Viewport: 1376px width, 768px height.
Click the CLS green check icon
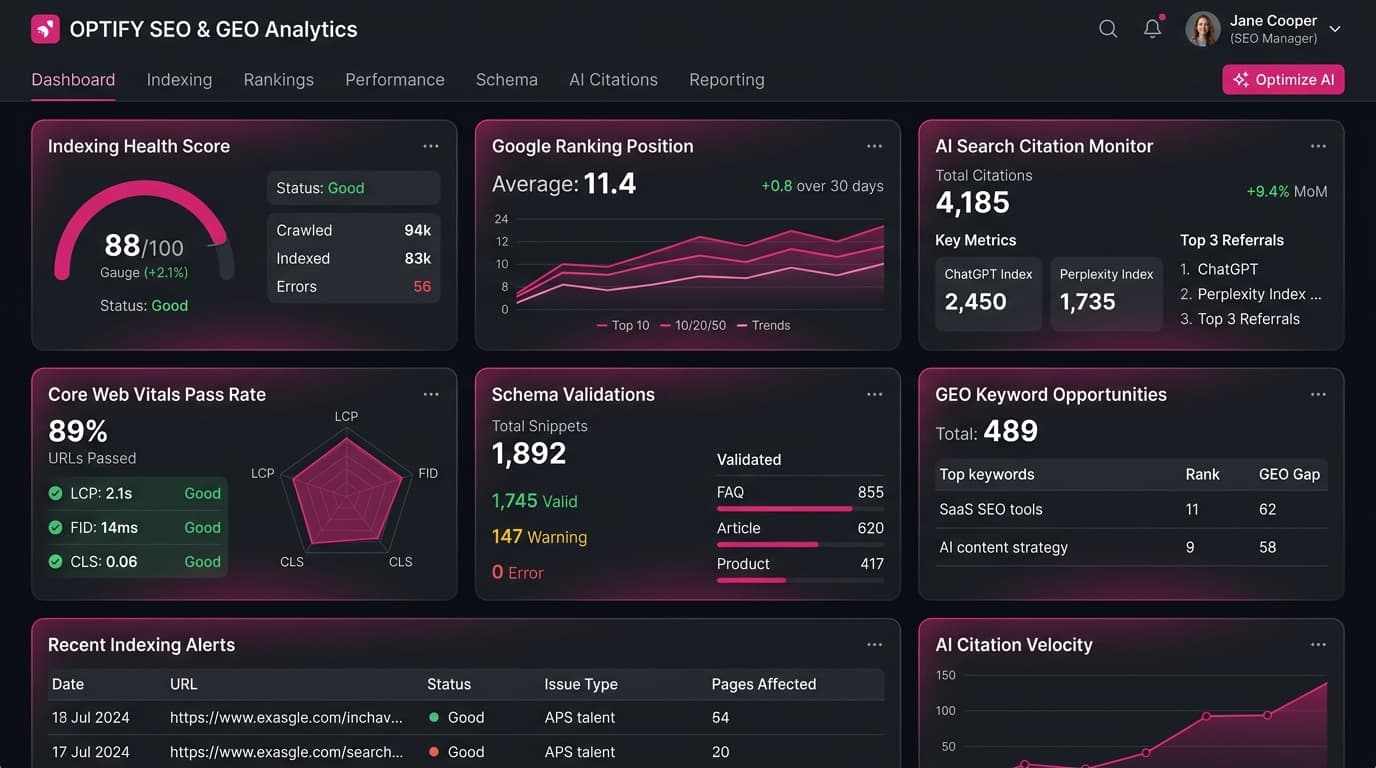click(56, 561)
